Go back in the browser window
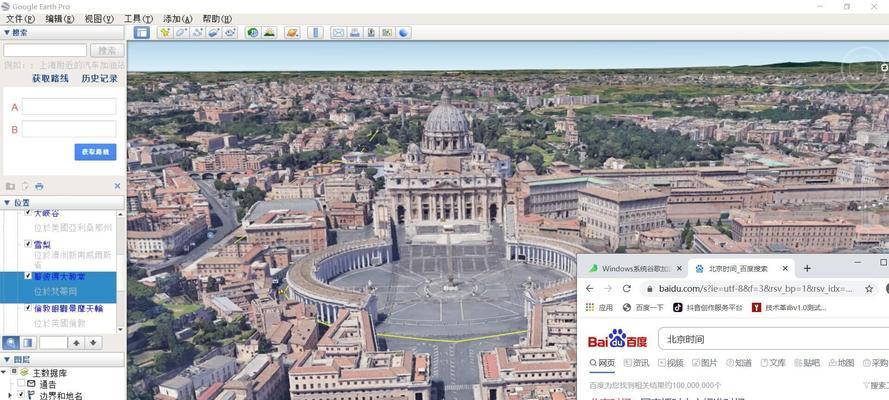Viewport: 889px width, 400px height. [590, 288]
